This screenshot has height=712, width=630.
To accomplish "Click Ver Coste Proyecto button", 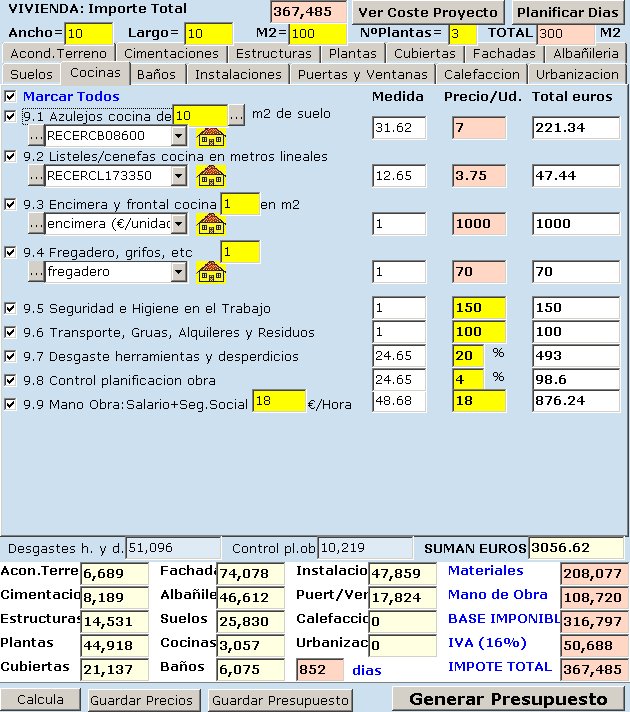I will point(428,12).
